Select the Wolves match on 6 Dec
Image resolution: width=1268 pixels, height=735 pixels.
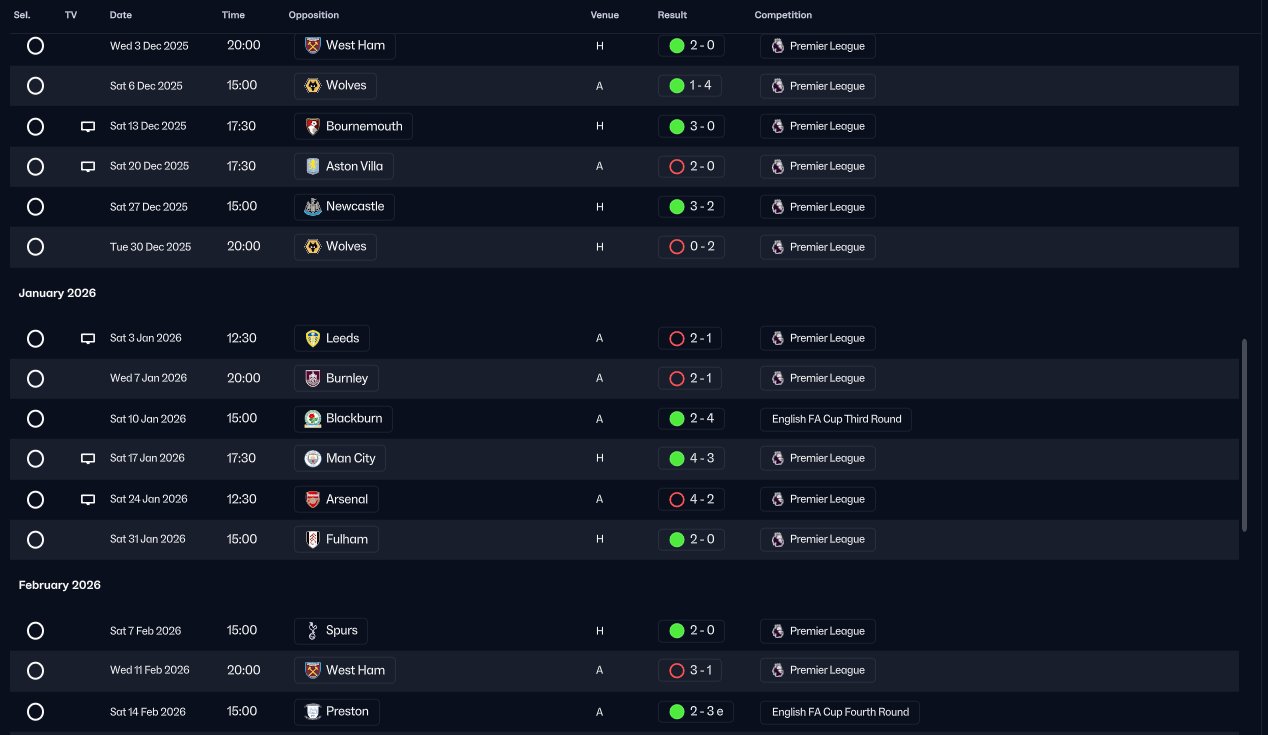click(35, 86)
